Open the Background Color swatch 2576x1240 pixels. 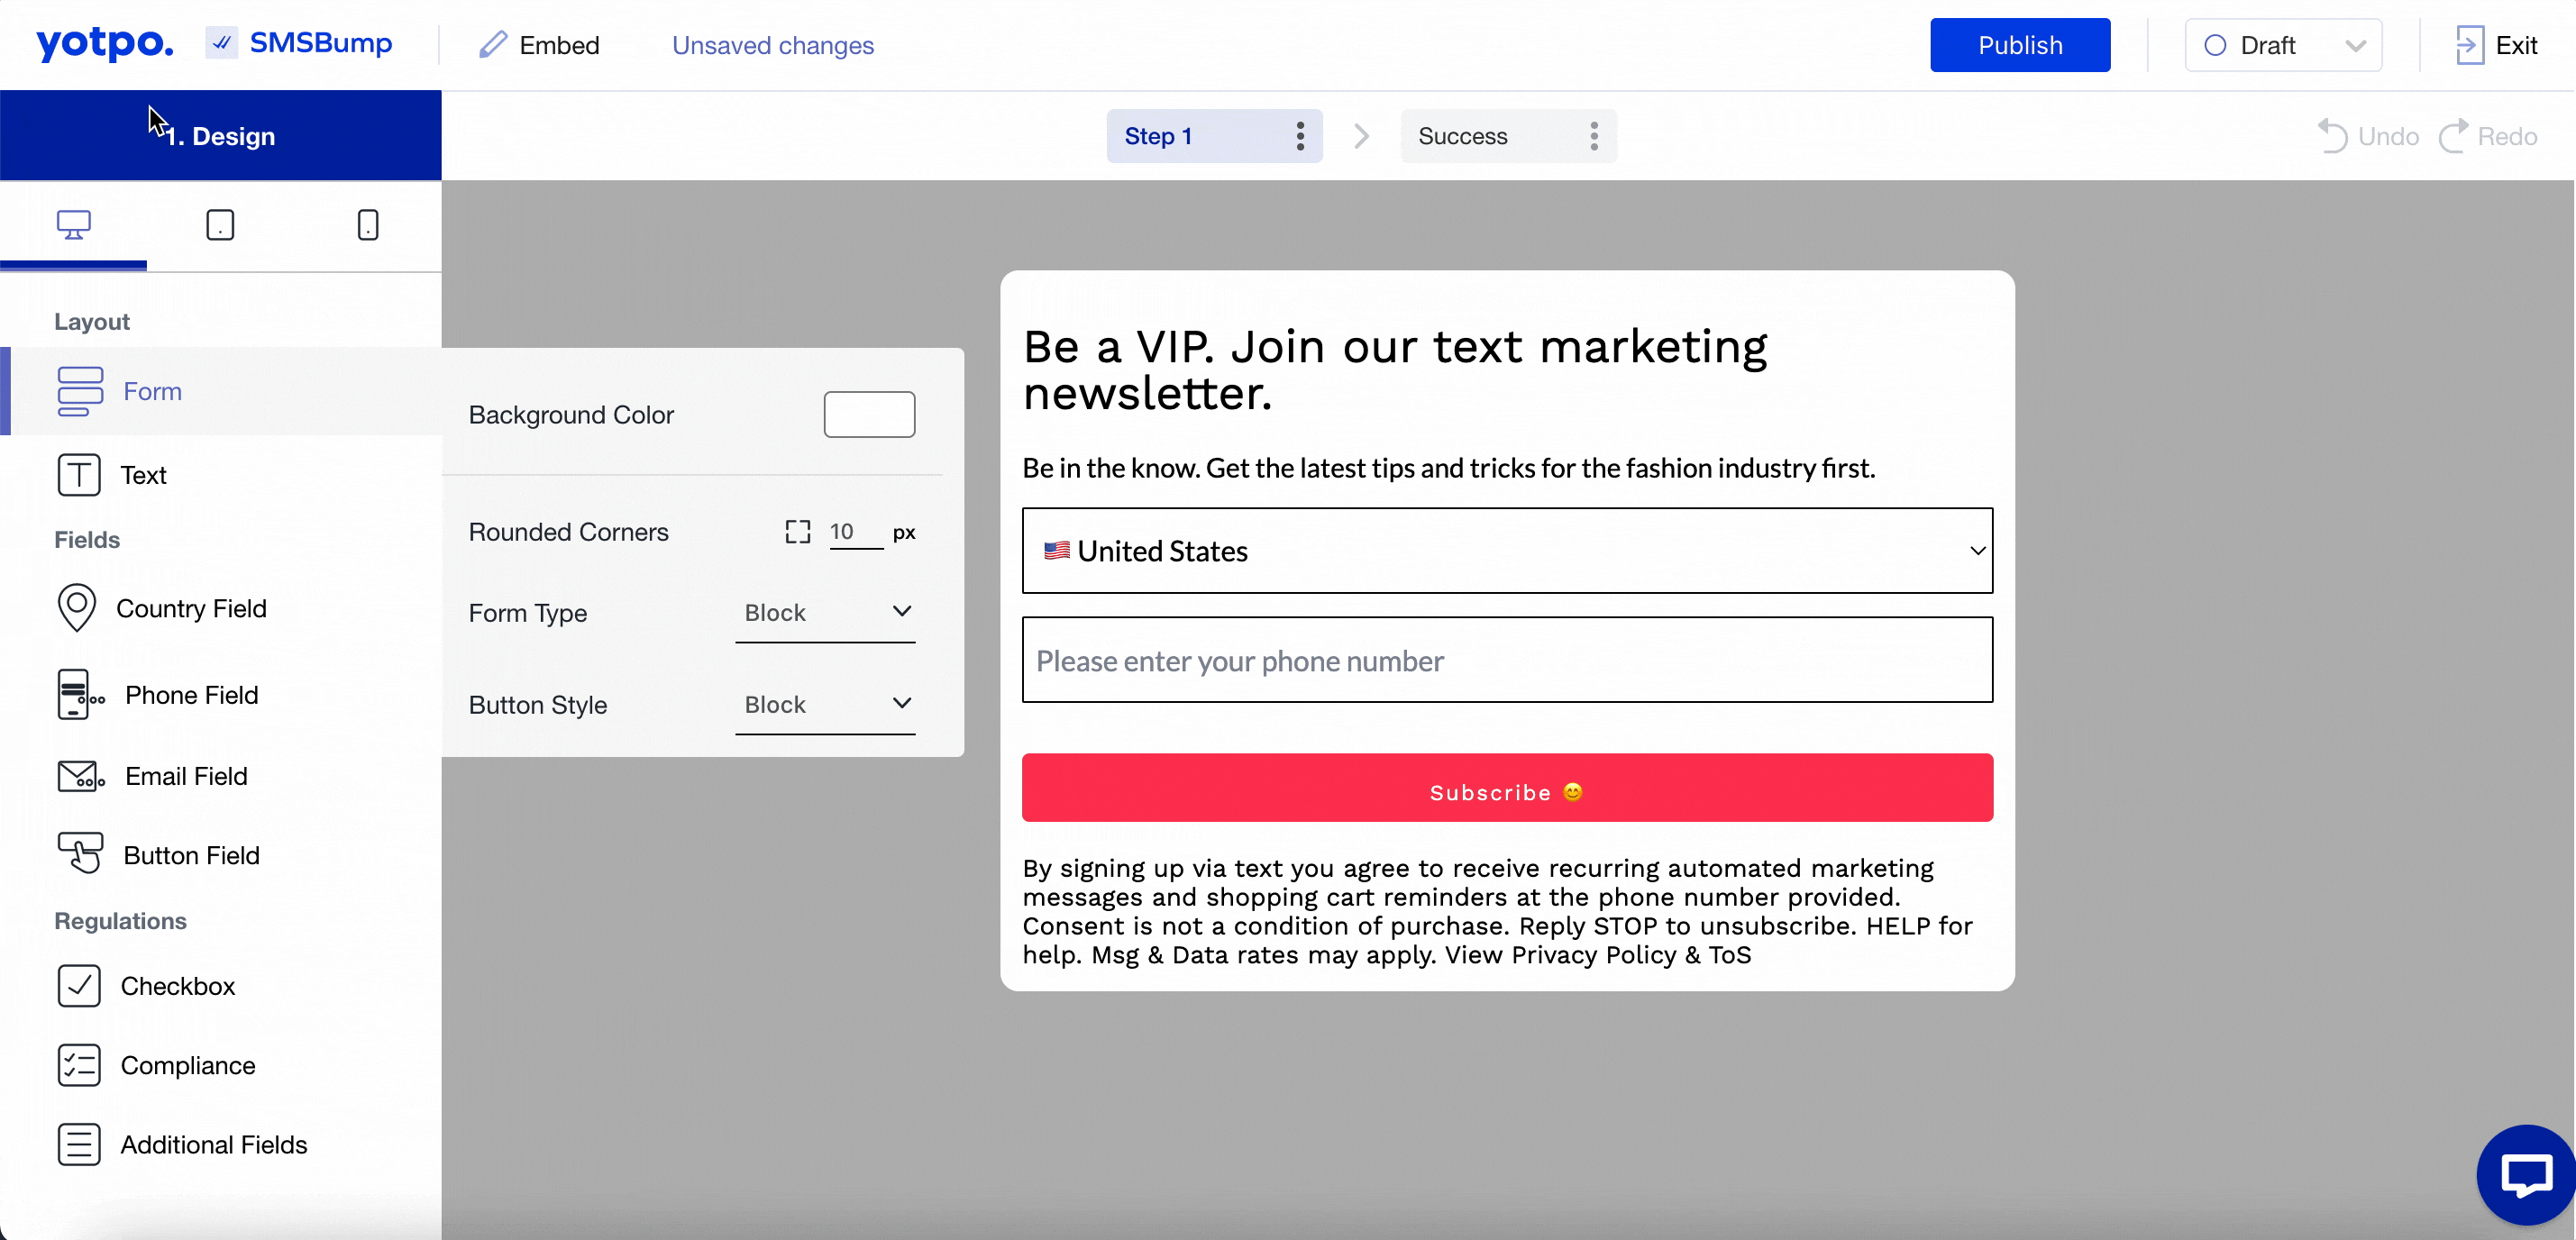(x=869, y=415)
